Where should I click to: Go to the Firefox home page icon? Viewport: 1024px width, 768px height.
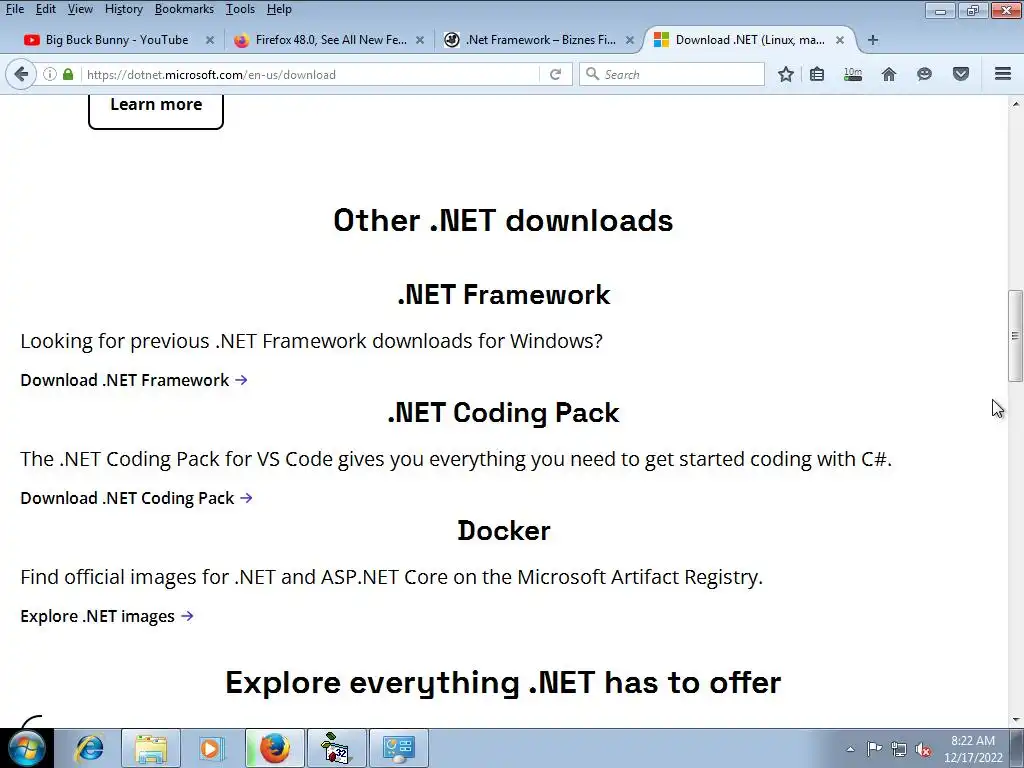click(889, 74)
